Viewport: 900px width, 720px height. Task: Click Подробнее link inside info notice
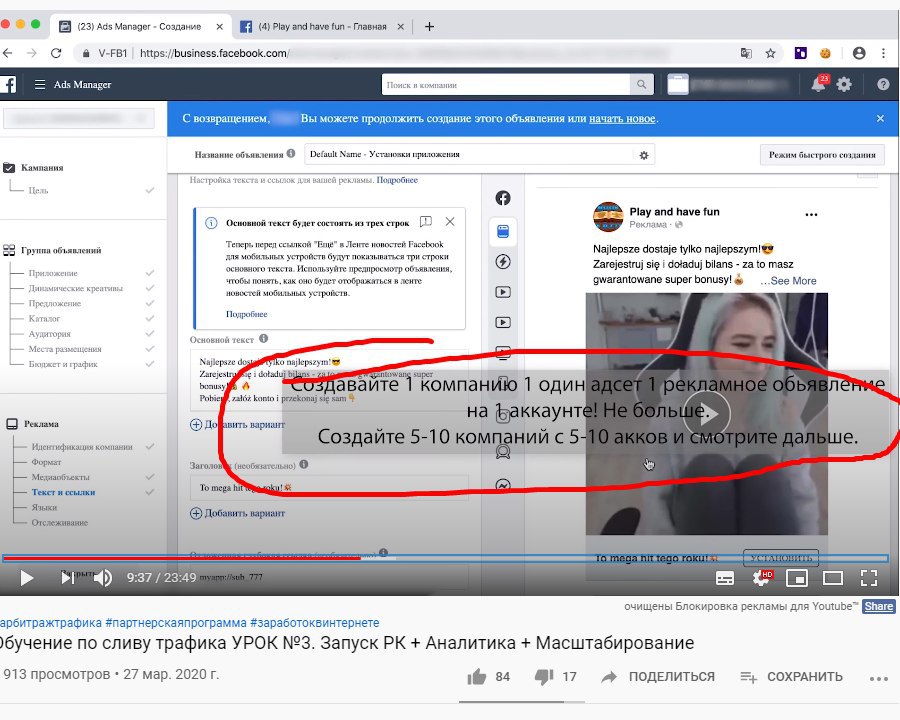coord(246,314)
